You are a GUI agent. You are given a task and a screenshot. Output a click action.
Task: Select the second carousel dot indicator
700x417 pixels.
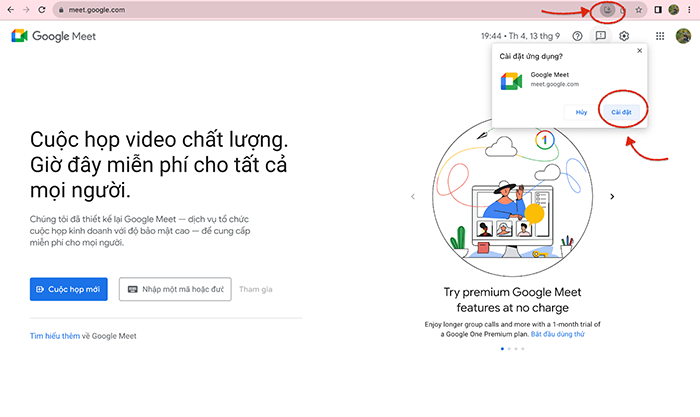point(509,349)
